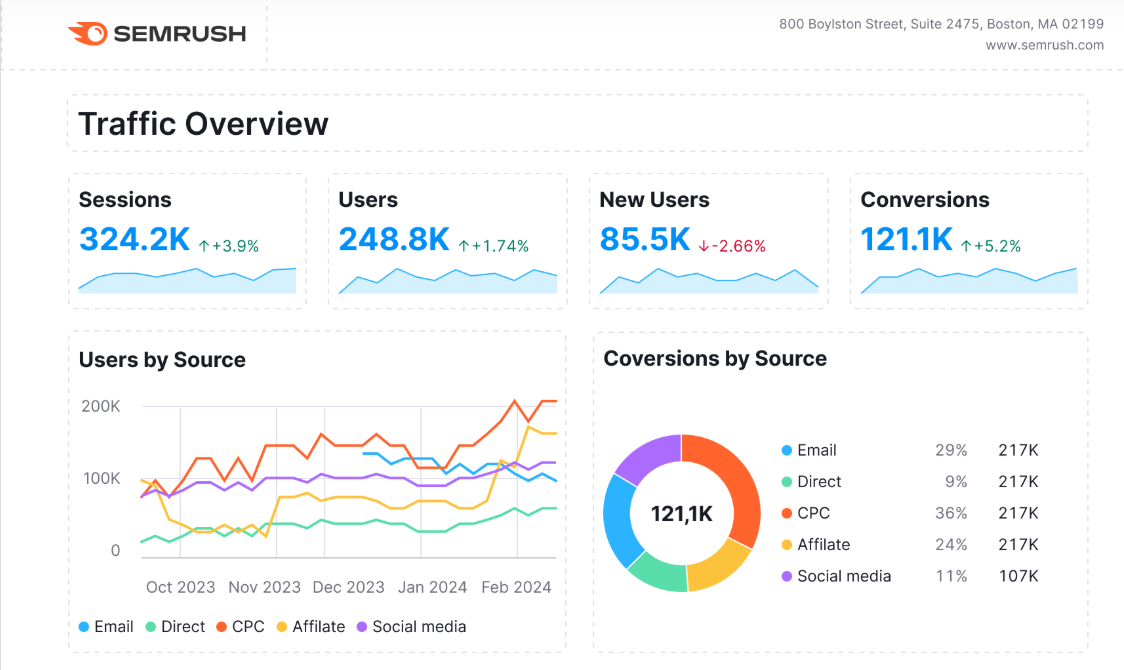The image size is (1124, 670).
Task: Click the Oct 2023 axis label
Action: (181, 587)
